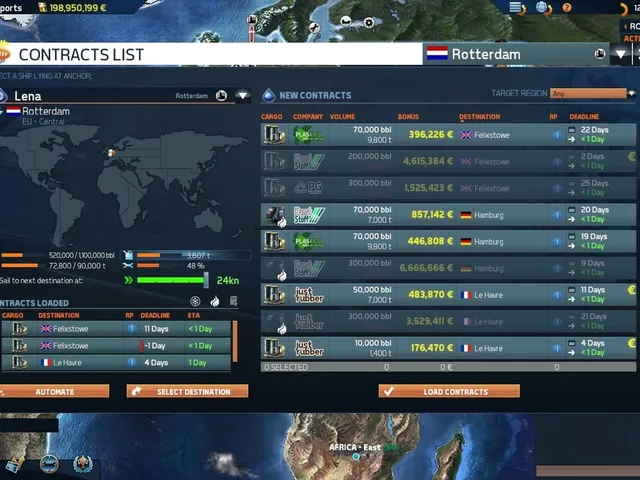The width and height of the screenshot is (640, 480).
Task: Click the fuel canister icon
Action: (x=128, y=255)
